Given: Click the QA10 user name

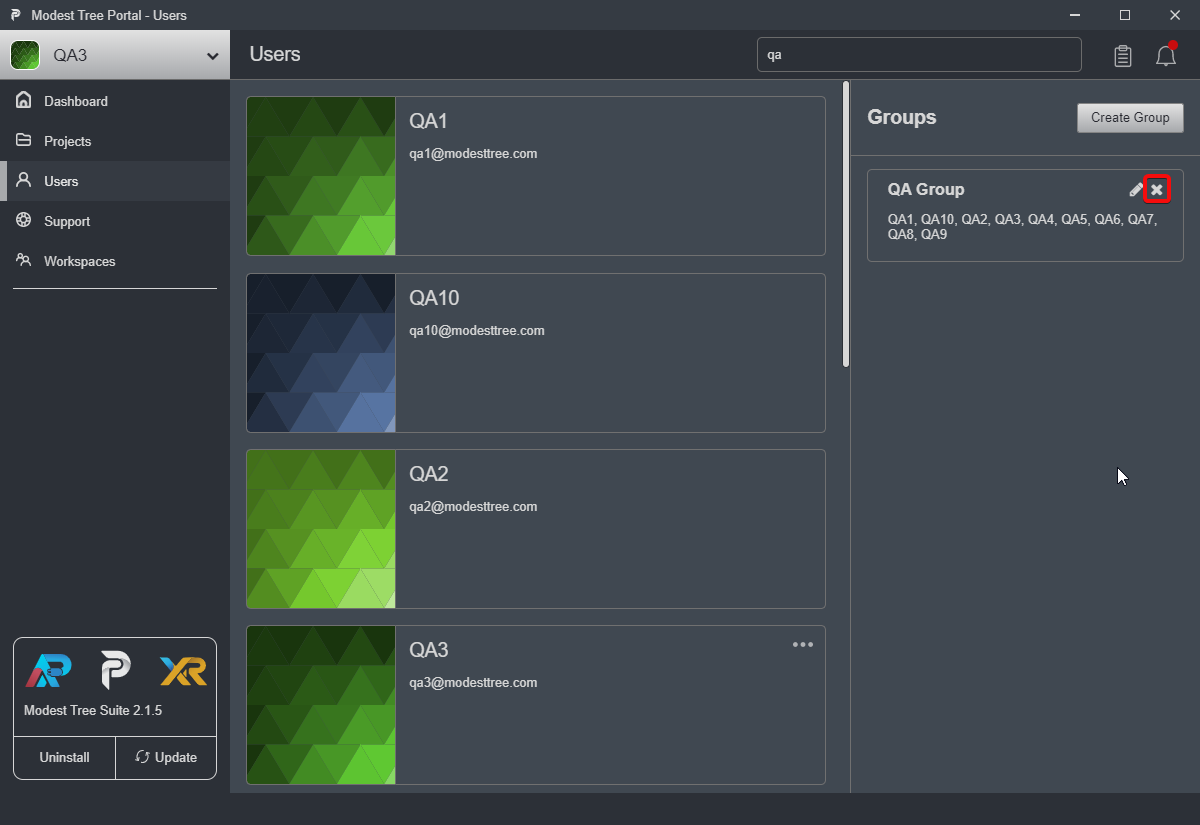Looking at the screenshot, I should [434, 298].
